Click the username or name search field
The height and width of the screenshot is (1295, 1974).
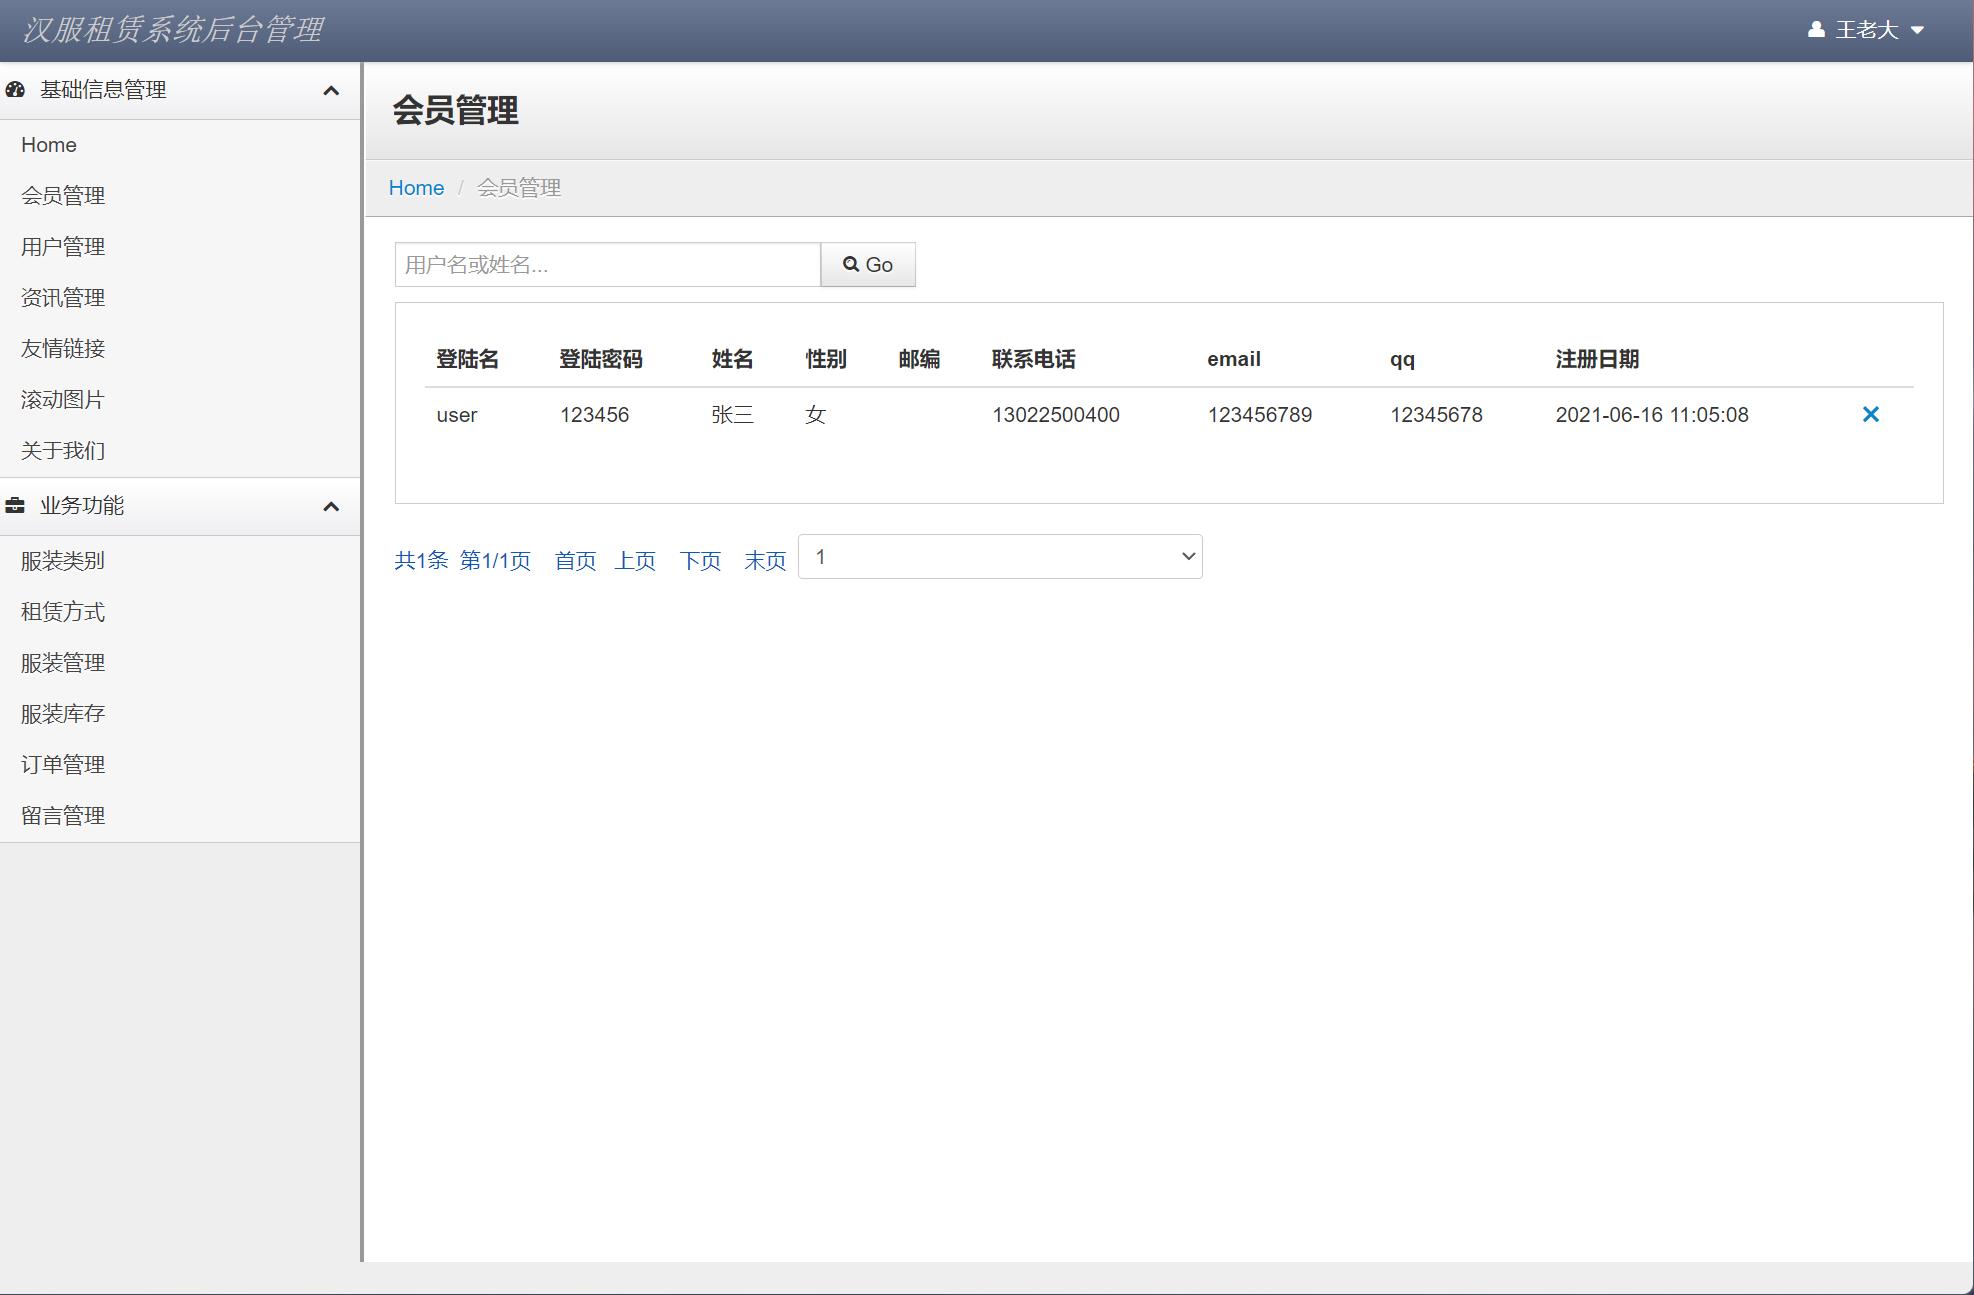pos(607,265)
